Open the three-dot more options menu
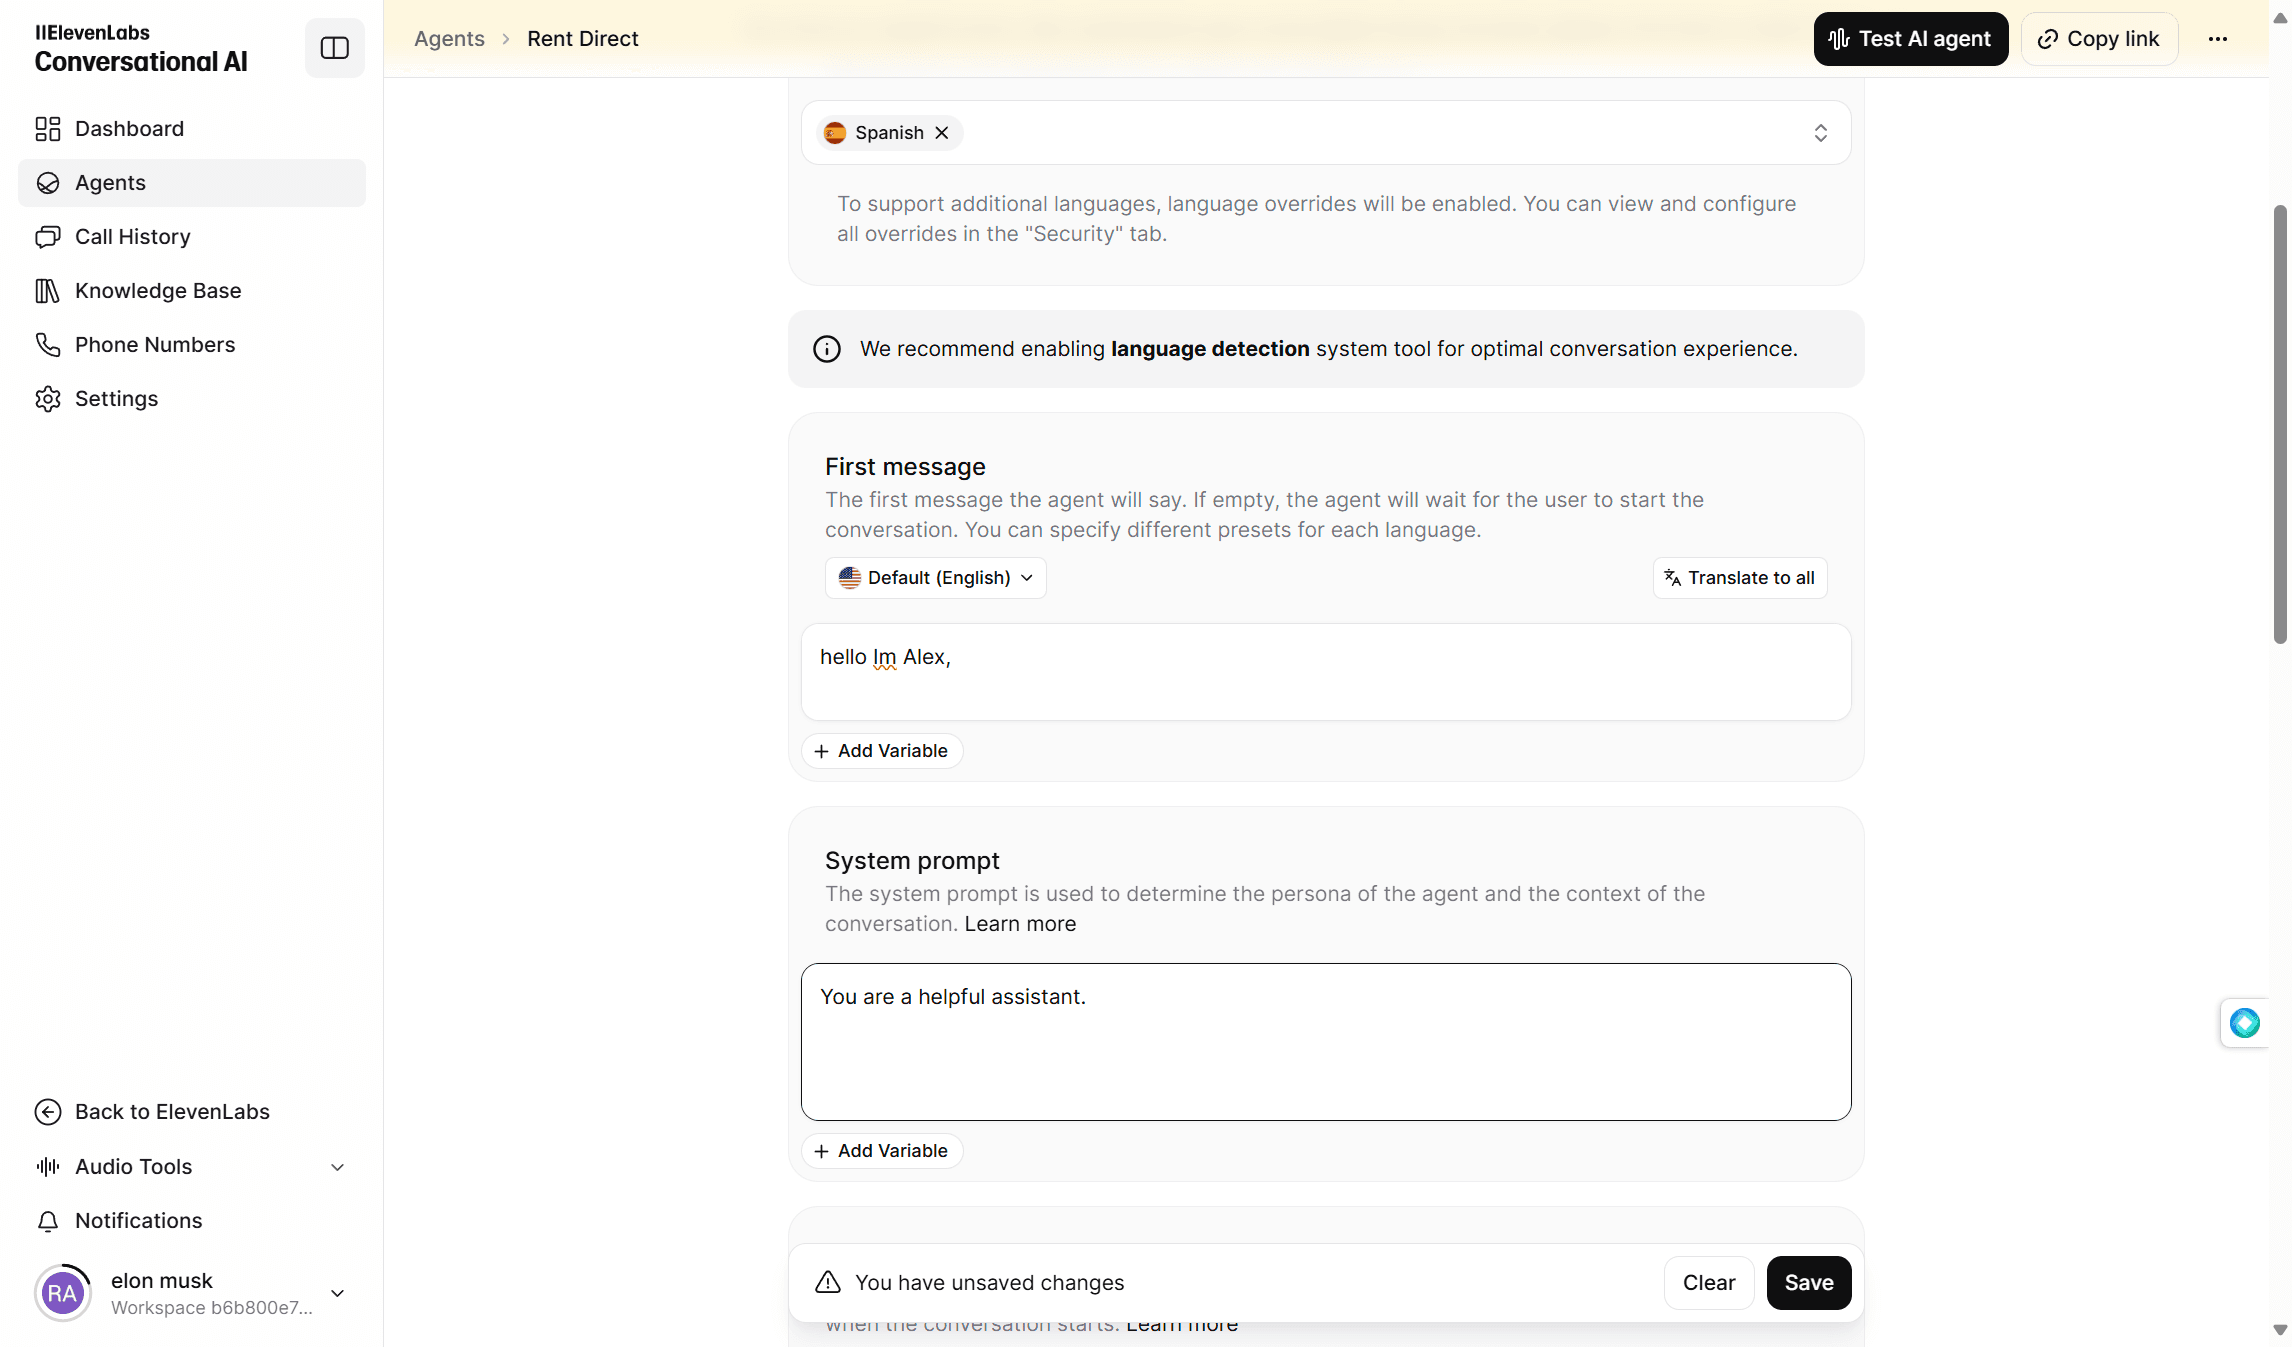This screenshot has height=1347, width=2292. [x=2218, y=39]
